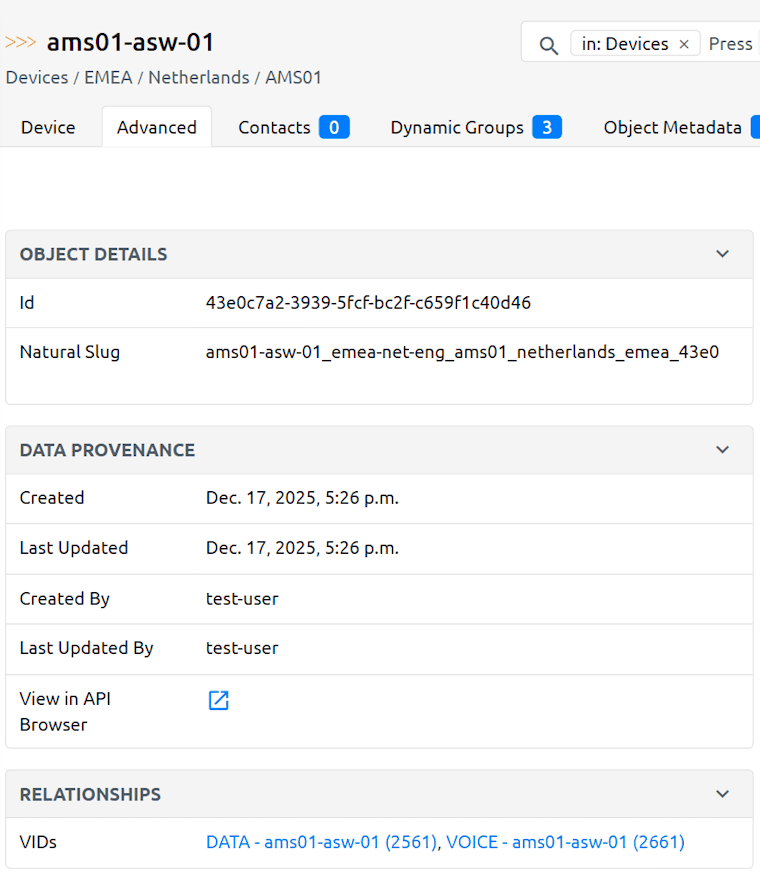This screenshot has width=760, height=875.
Task: Collapse the Object Details panel chevron
Action: pos(722,254)
